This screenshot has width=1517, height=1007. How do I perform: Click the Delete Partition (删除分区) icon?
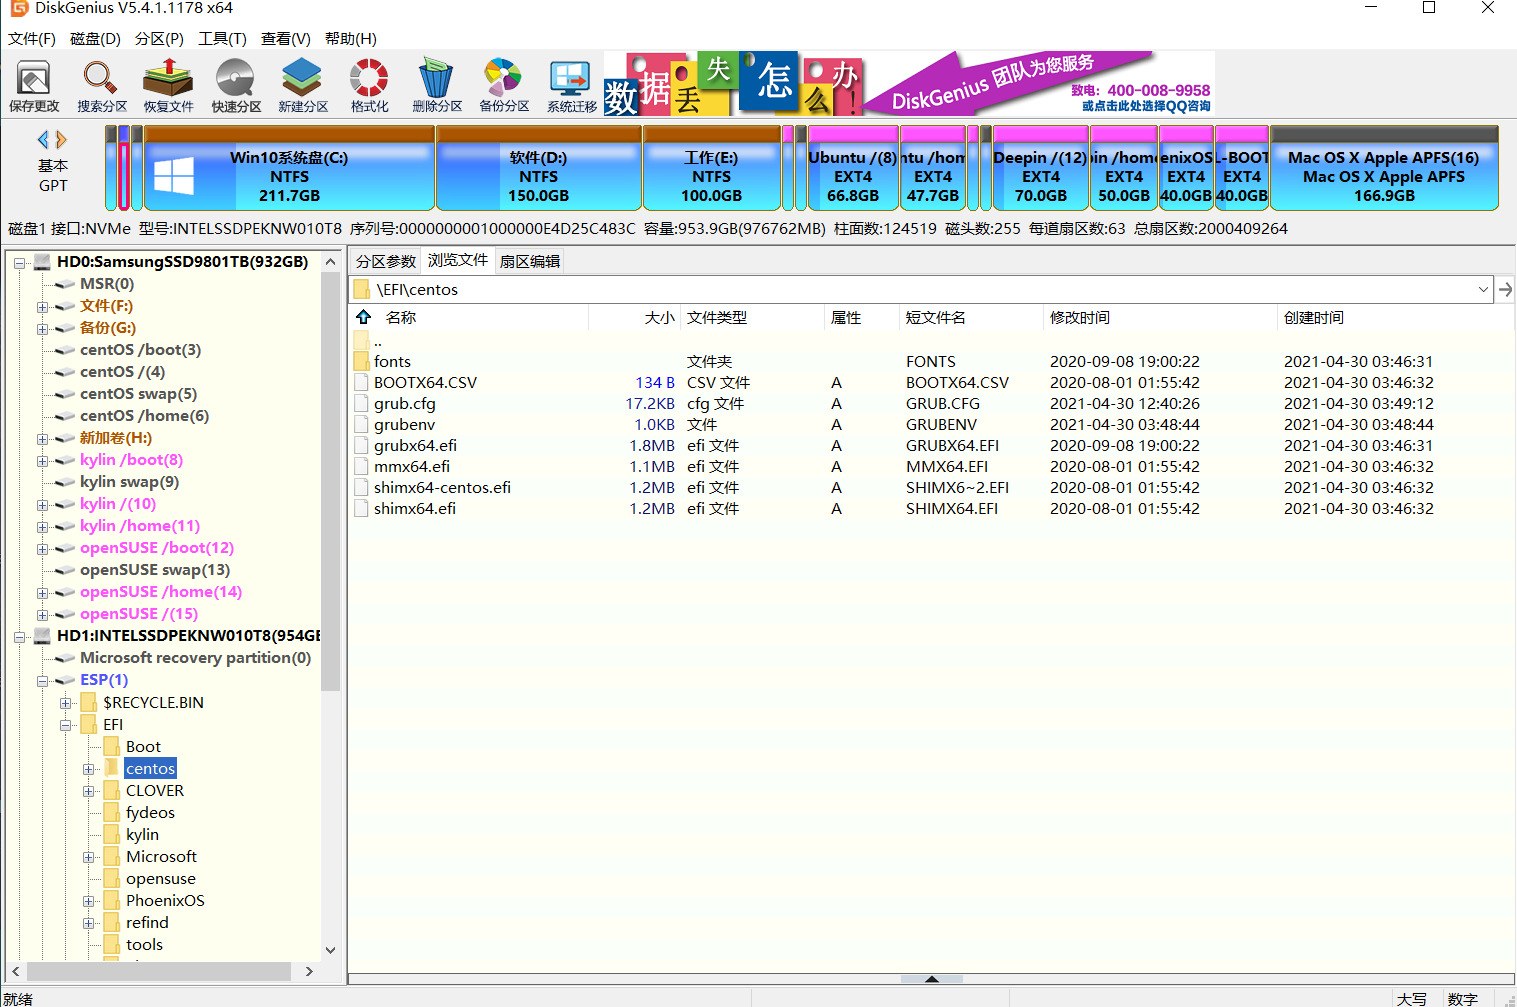[437, 85]
